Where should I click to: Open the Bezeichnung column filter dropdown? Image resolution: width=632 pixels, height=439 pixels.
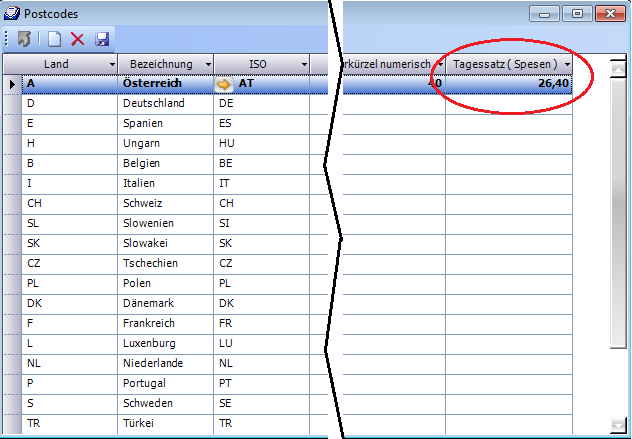(x=206, y=65)
